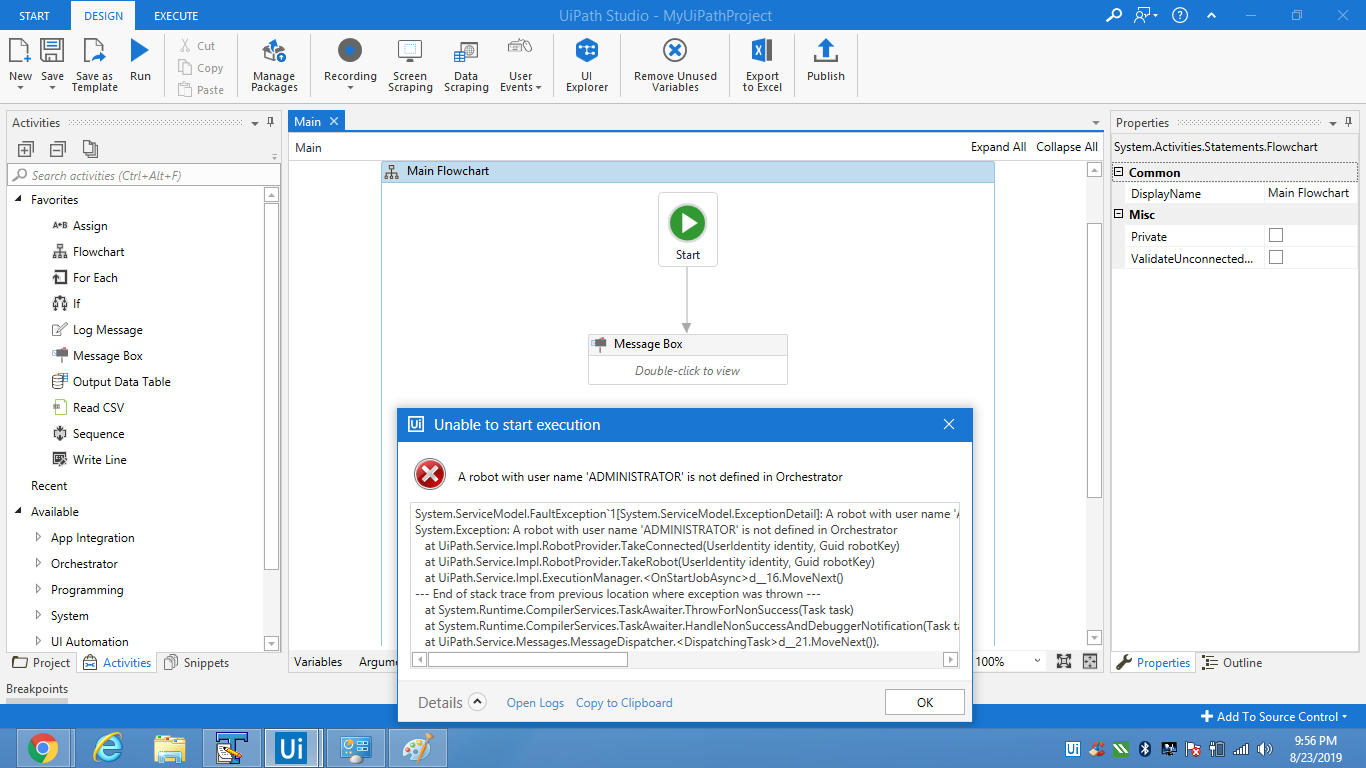Click the Search activities field
The height and width of the screenshot is (768, 1366).
click(142, 175)
